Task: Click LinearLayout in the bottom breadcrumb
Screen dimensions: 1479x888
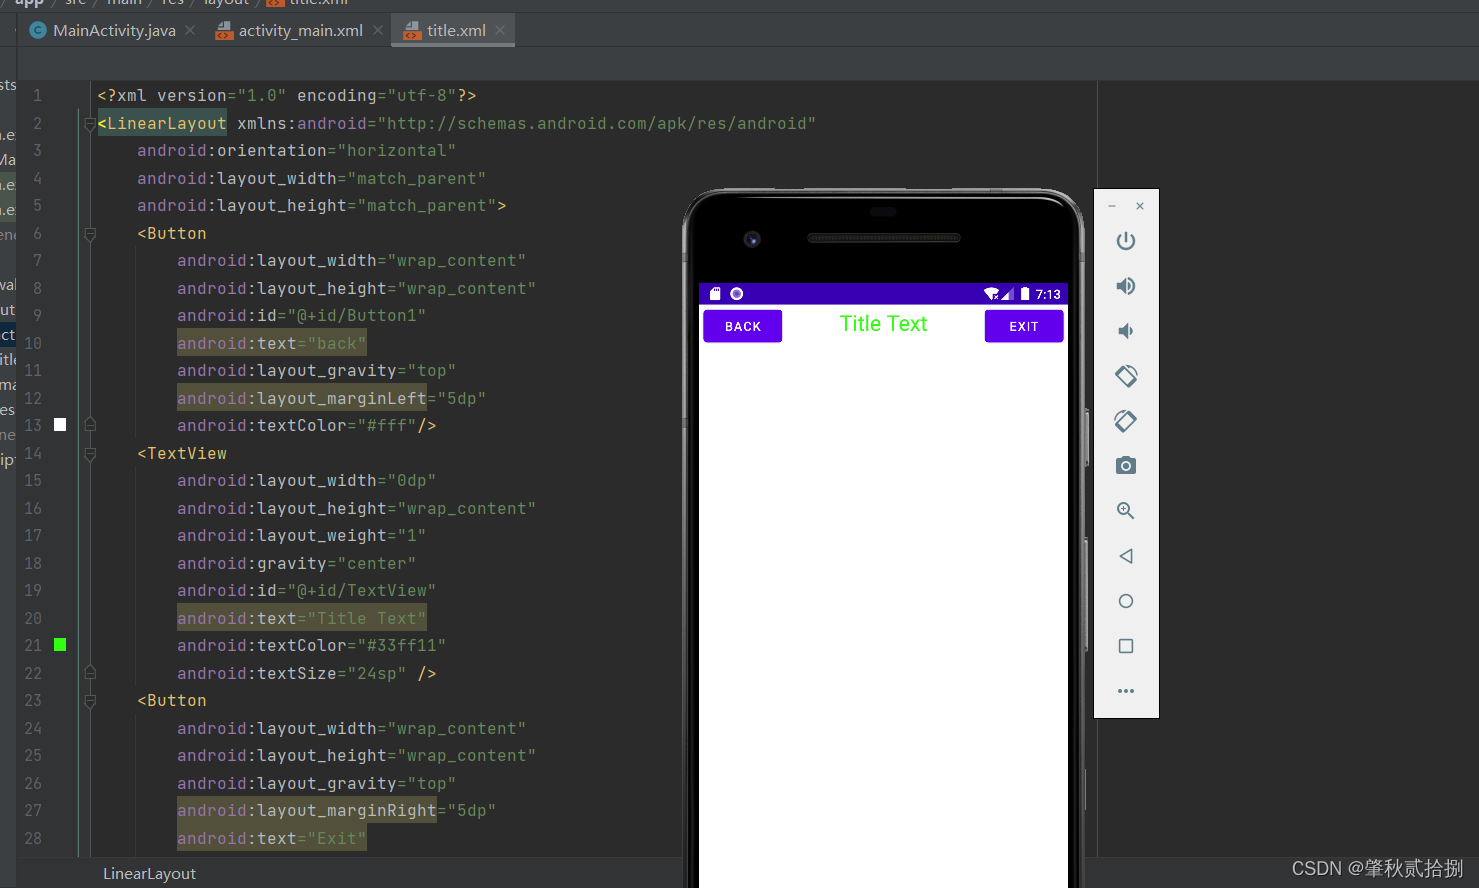Action: (x=149, y=873)
